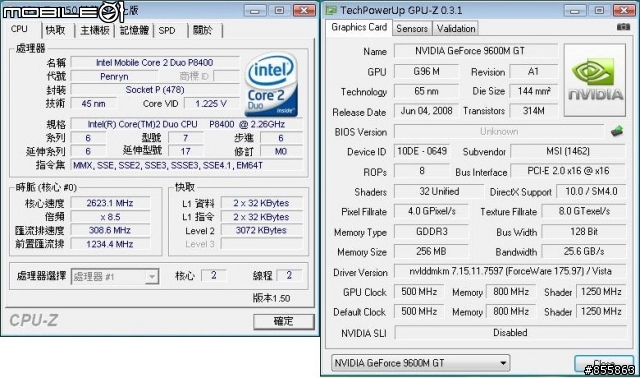Minimize the CPU-Z window

(255, 10)
